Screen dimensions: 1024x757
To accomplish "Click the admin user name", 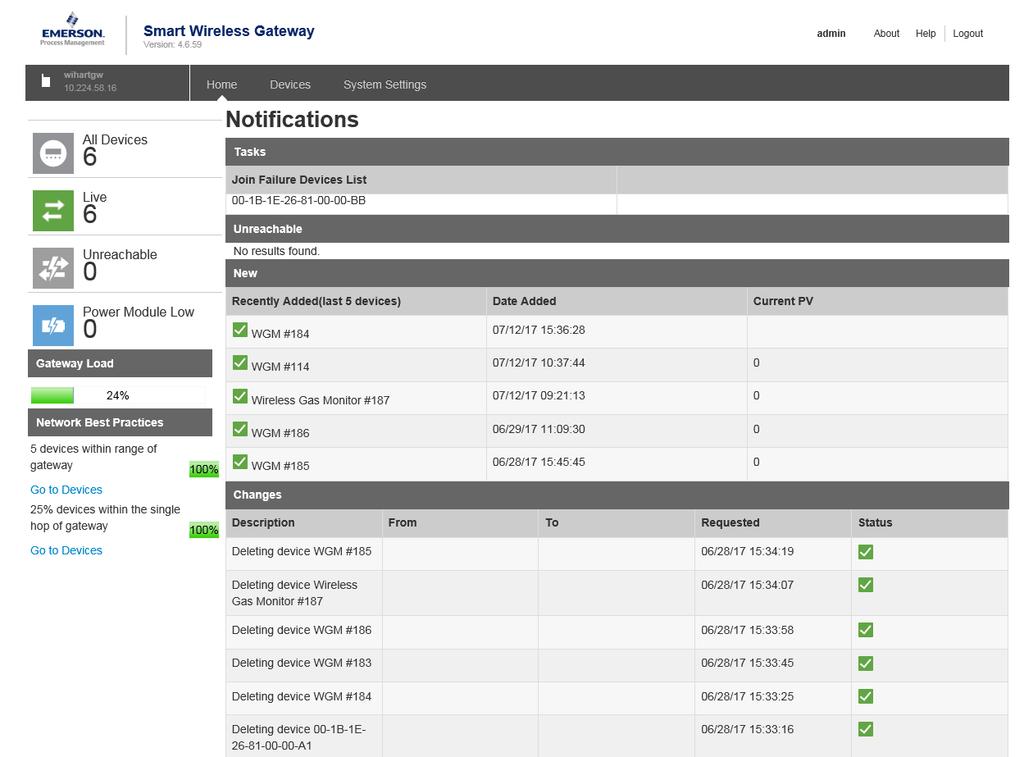I will click(x=831, y=33).
